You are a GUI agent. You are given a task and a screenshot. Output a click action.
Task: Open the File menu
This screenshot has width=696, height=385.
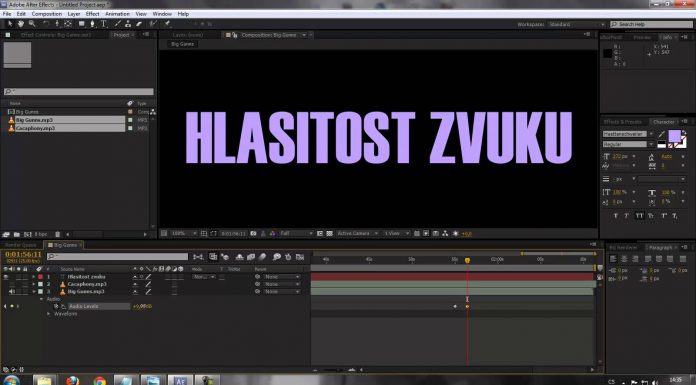pos(7,14)
